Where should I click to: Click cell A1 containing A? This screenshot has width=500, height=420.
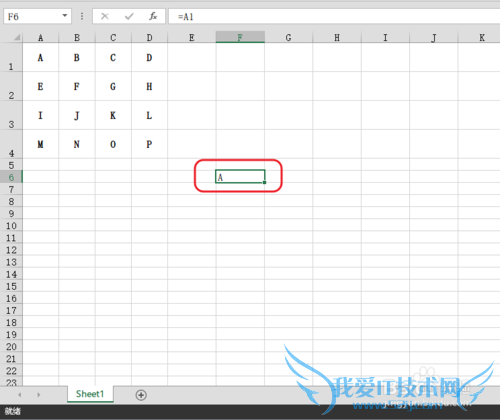[40, 57]
